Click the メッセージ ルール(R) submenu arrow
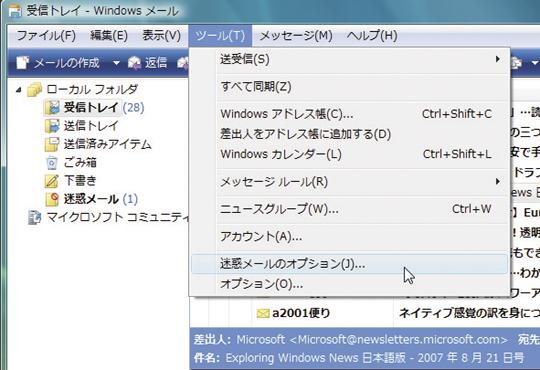Screen dimensions: 540x370 pos(498,181)
